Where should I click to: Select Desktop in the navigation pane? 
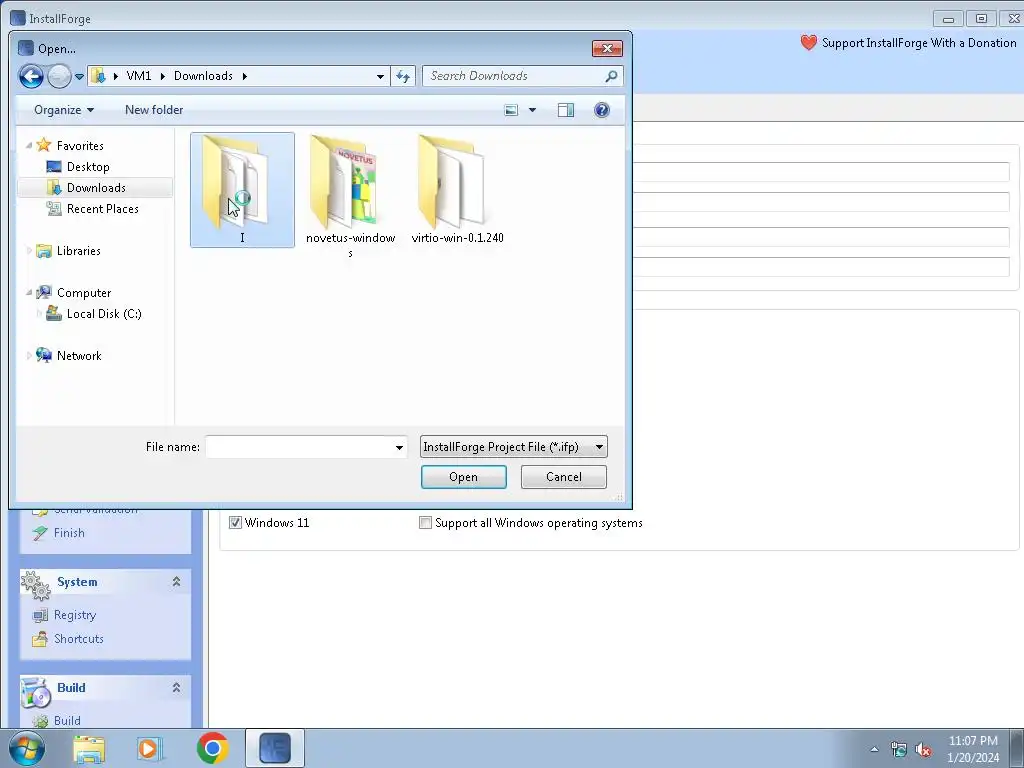(x=88, y=167)
